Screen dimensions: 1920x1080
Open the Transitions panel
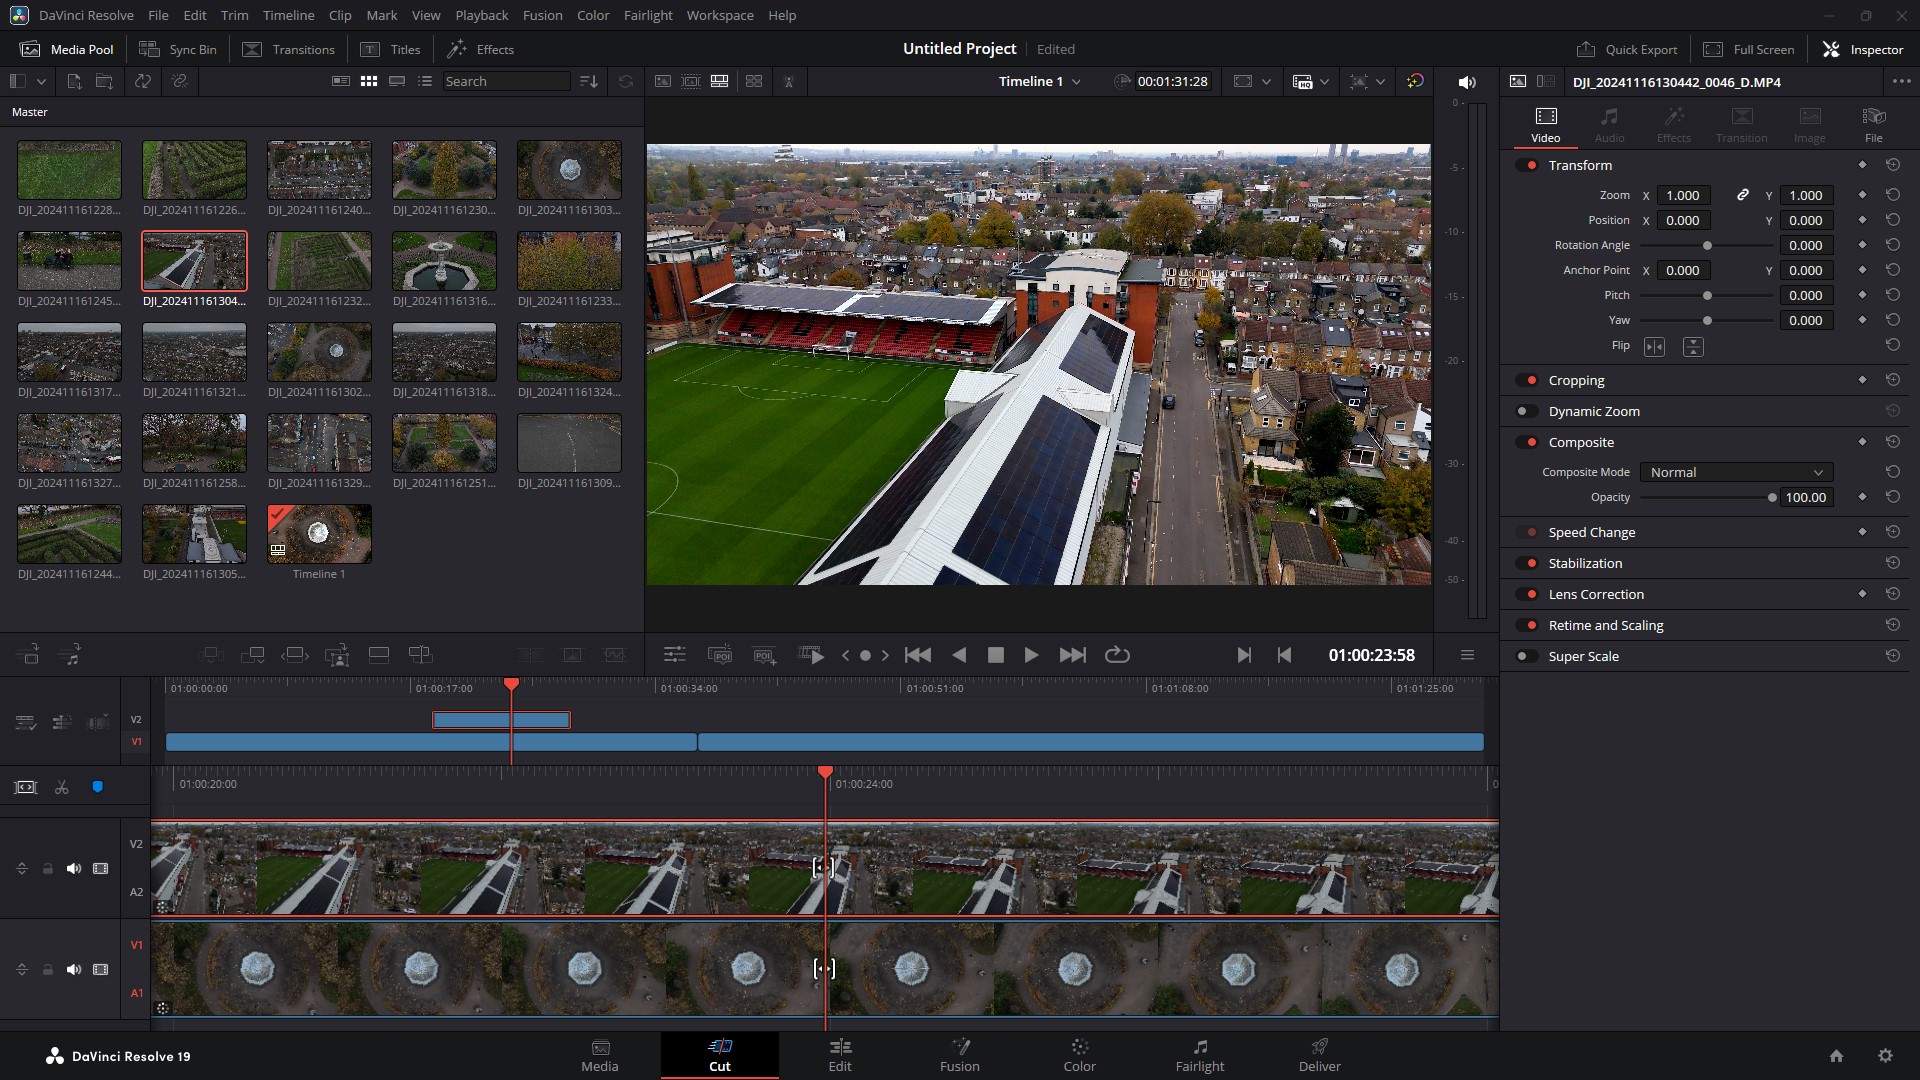click(x=289, y=49)
